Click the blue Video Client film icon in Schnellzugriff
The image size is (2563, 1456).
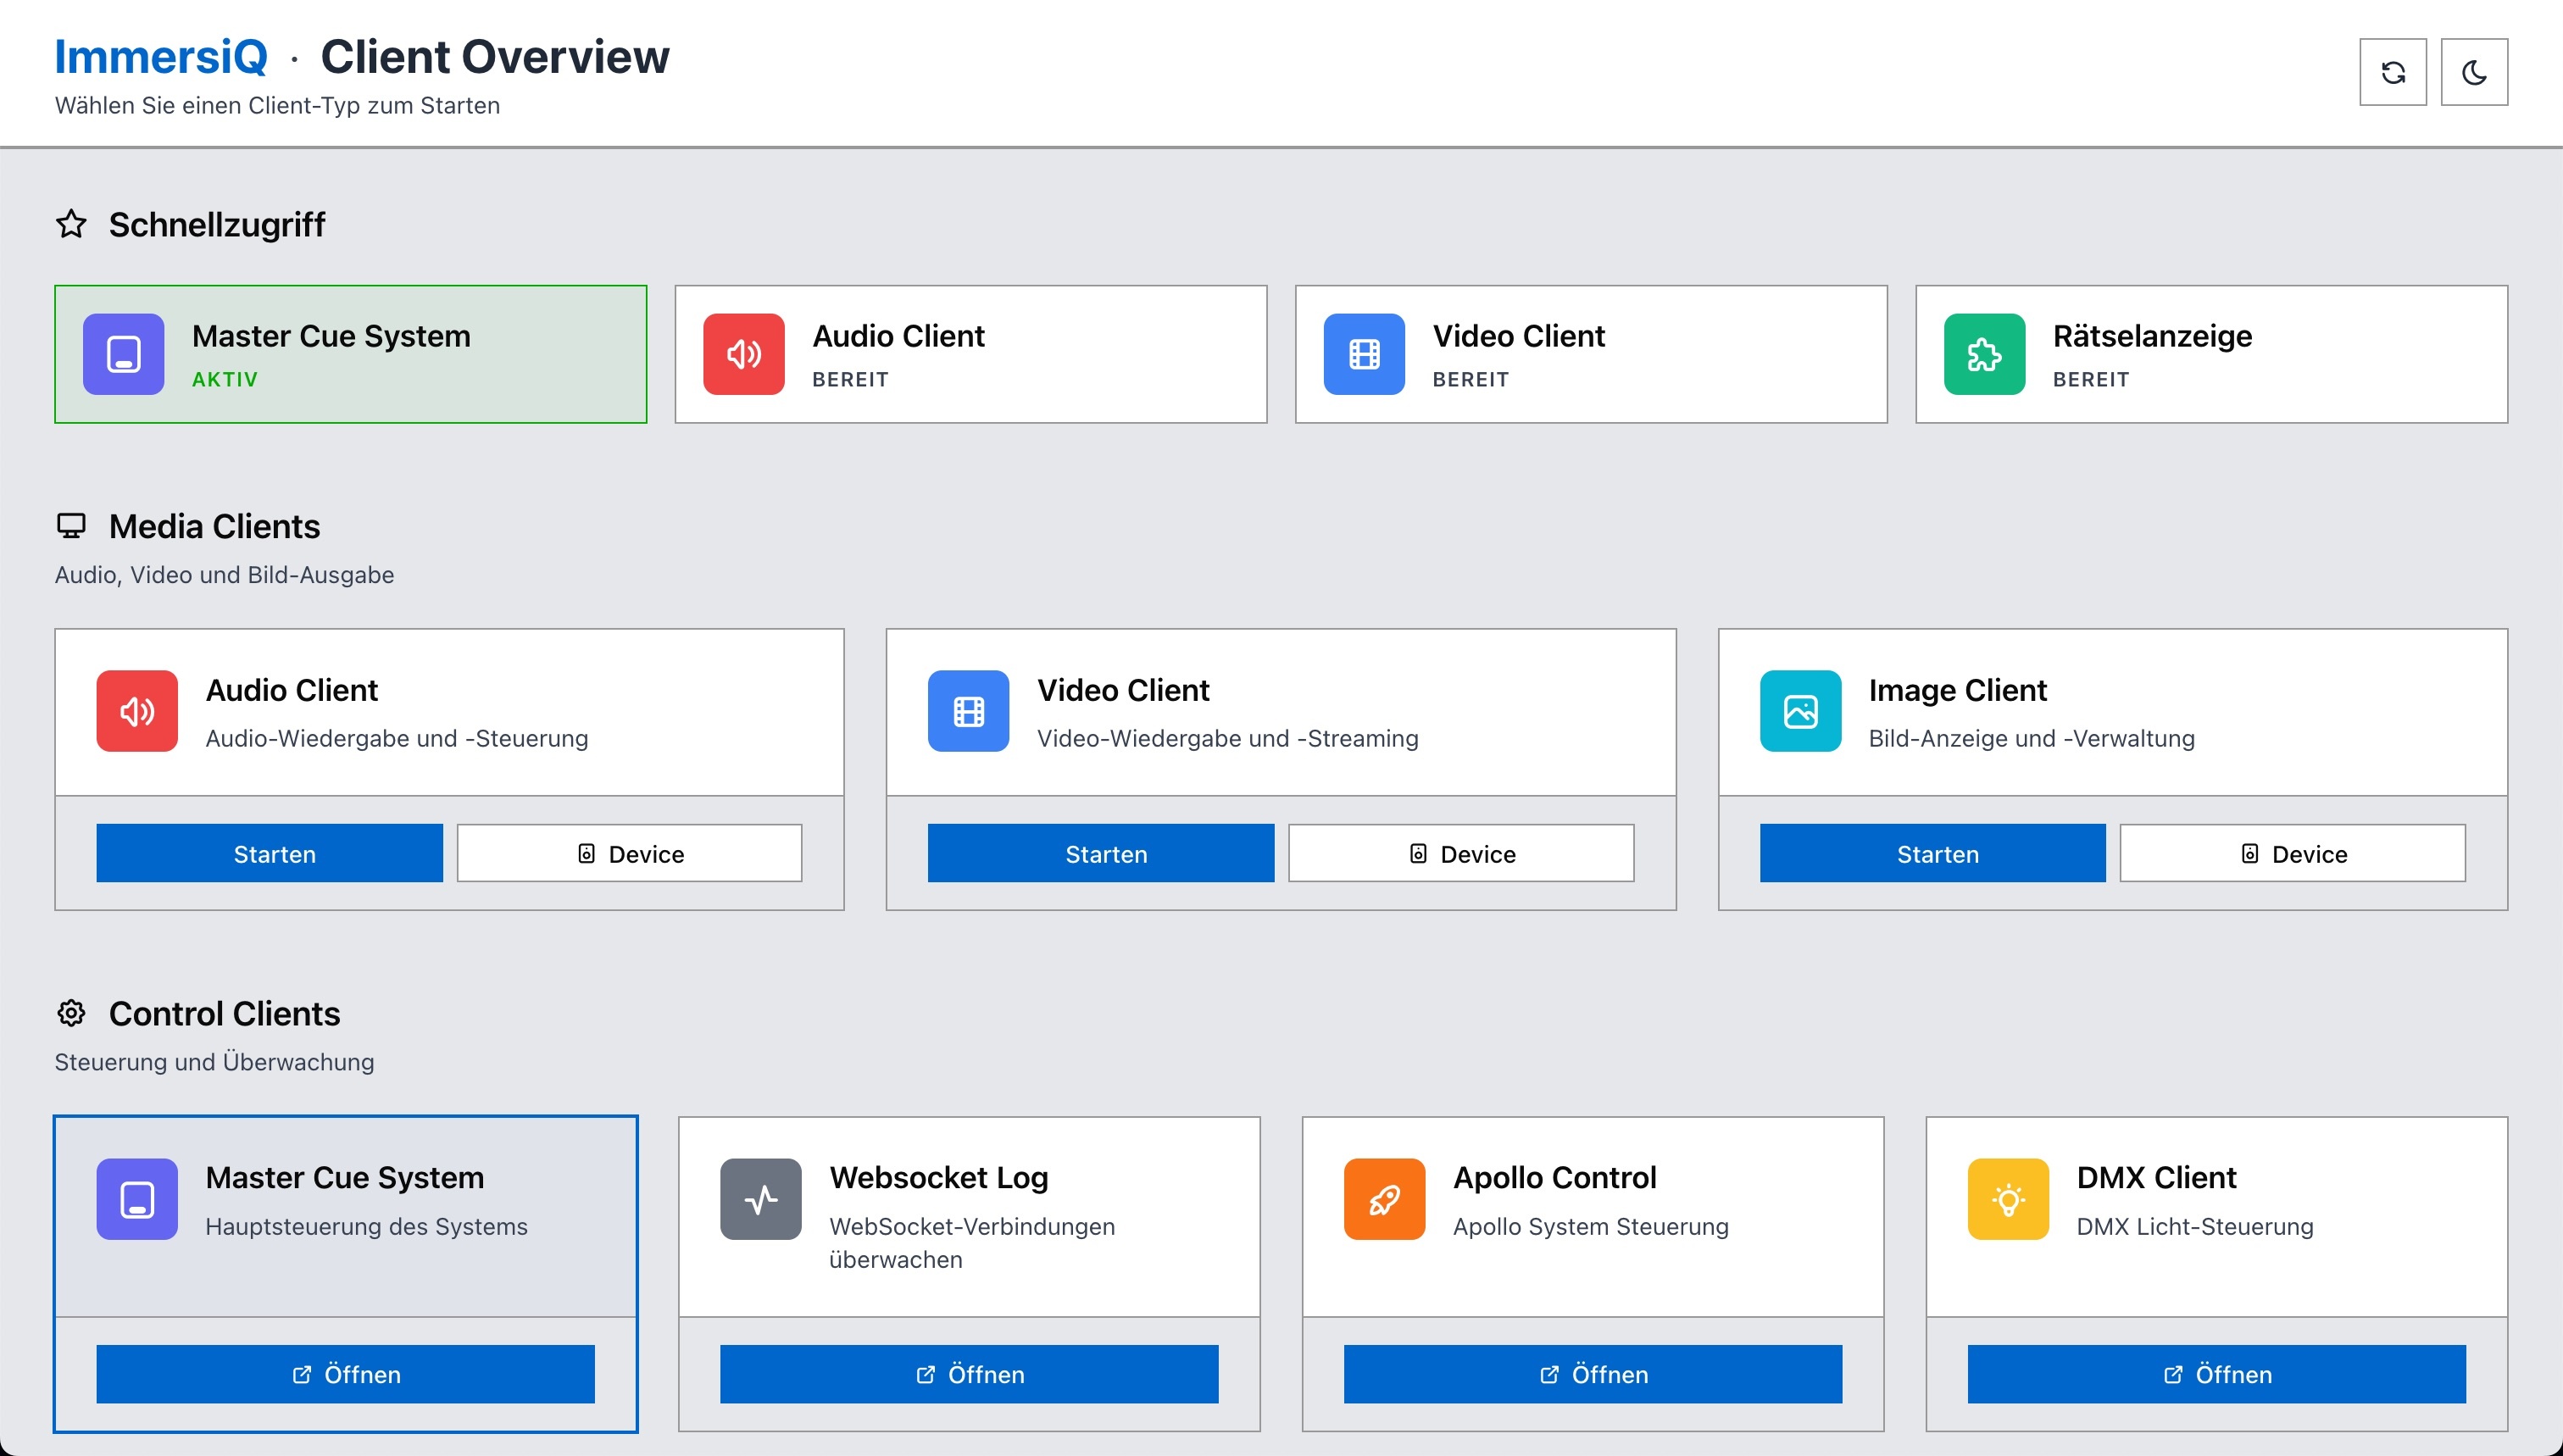click(1363, 354)
